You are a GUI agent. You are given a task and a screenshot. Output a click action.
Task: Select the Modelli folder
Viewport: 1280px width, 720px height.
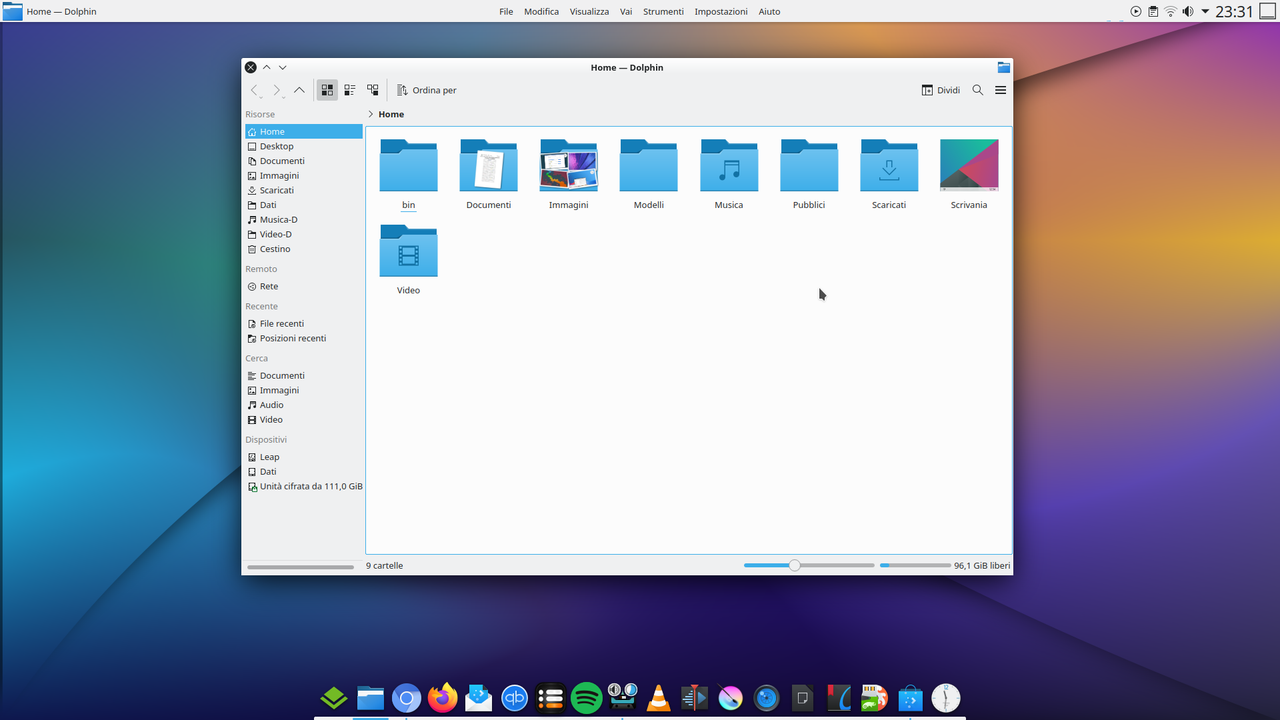tap(648, 166)
